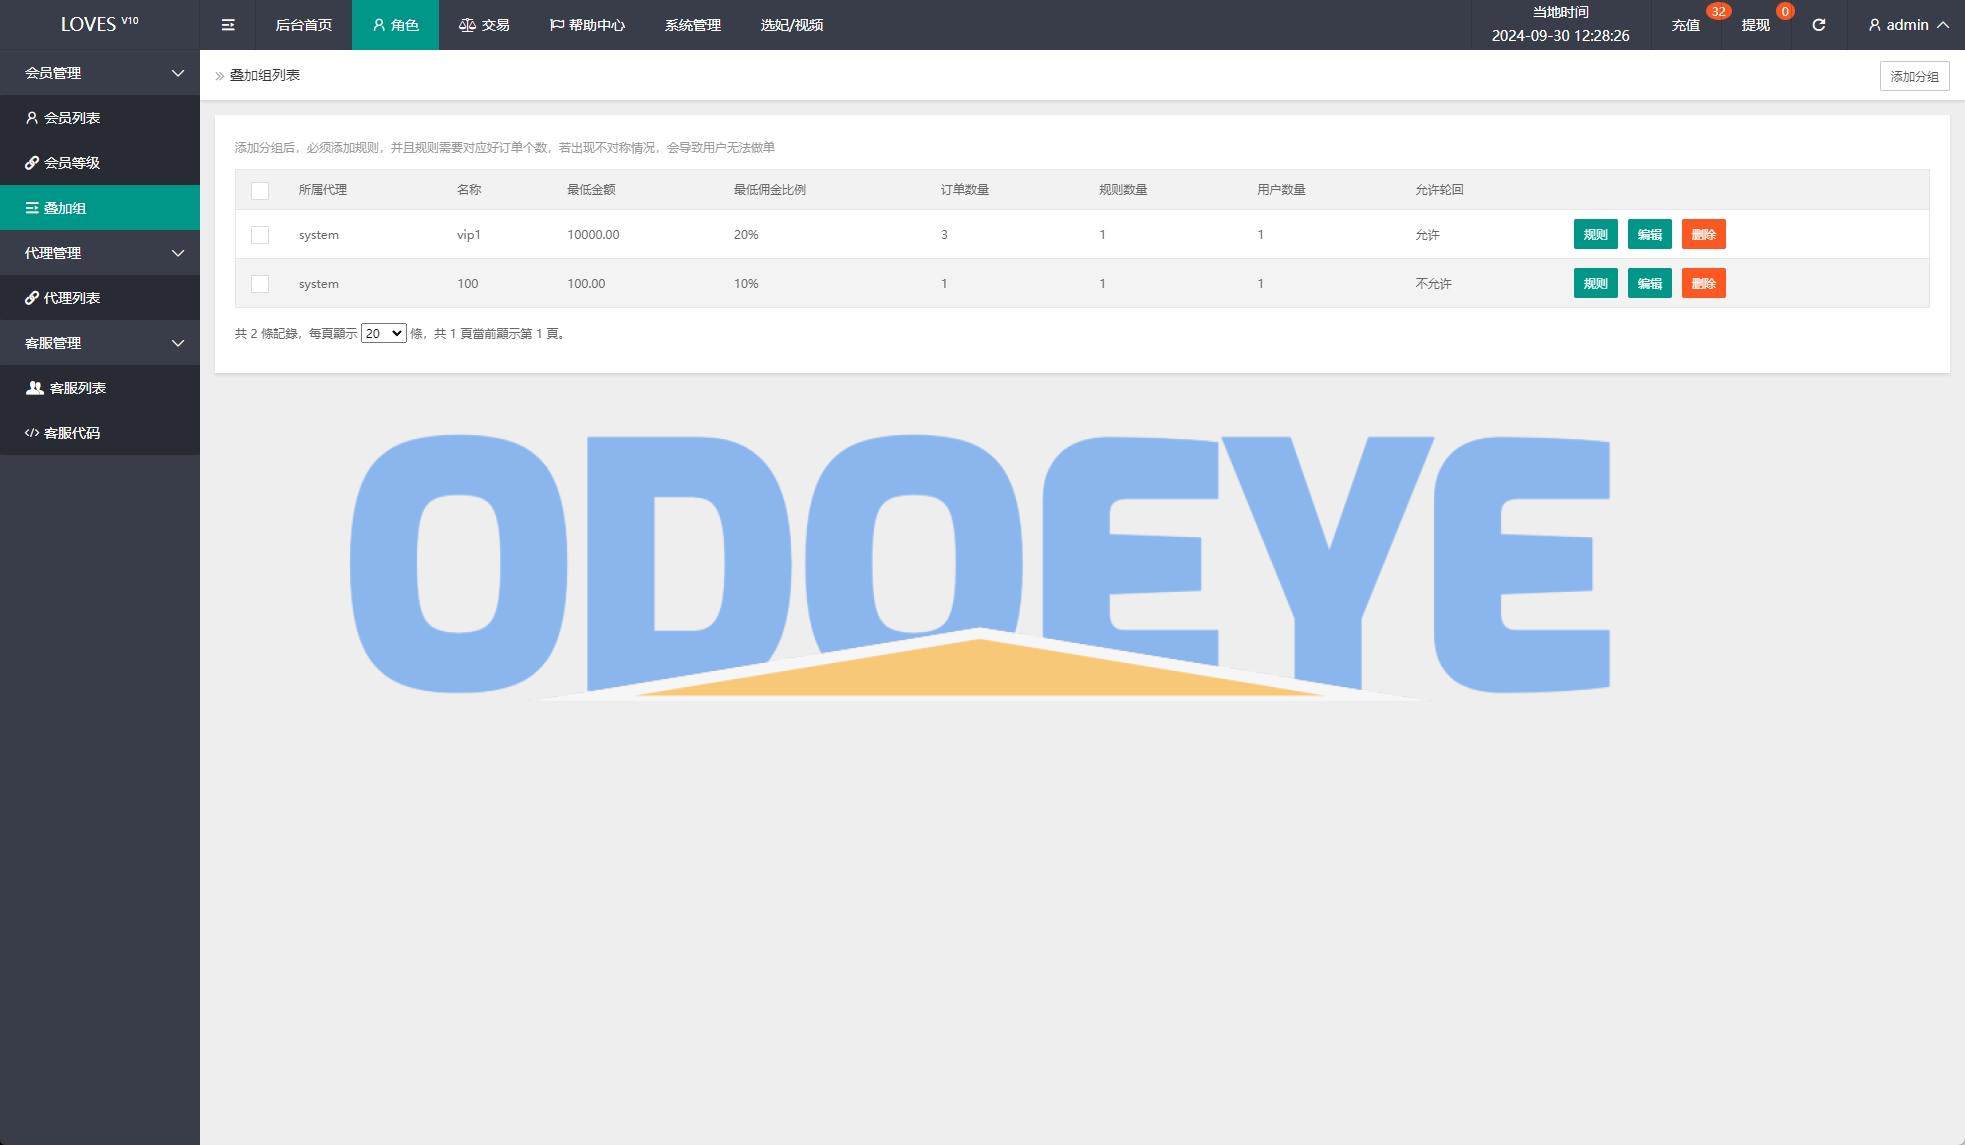This screenshot has height=1145, width=1965.
Task: Open 充值 notifications link
Action: pos(1686,25)
